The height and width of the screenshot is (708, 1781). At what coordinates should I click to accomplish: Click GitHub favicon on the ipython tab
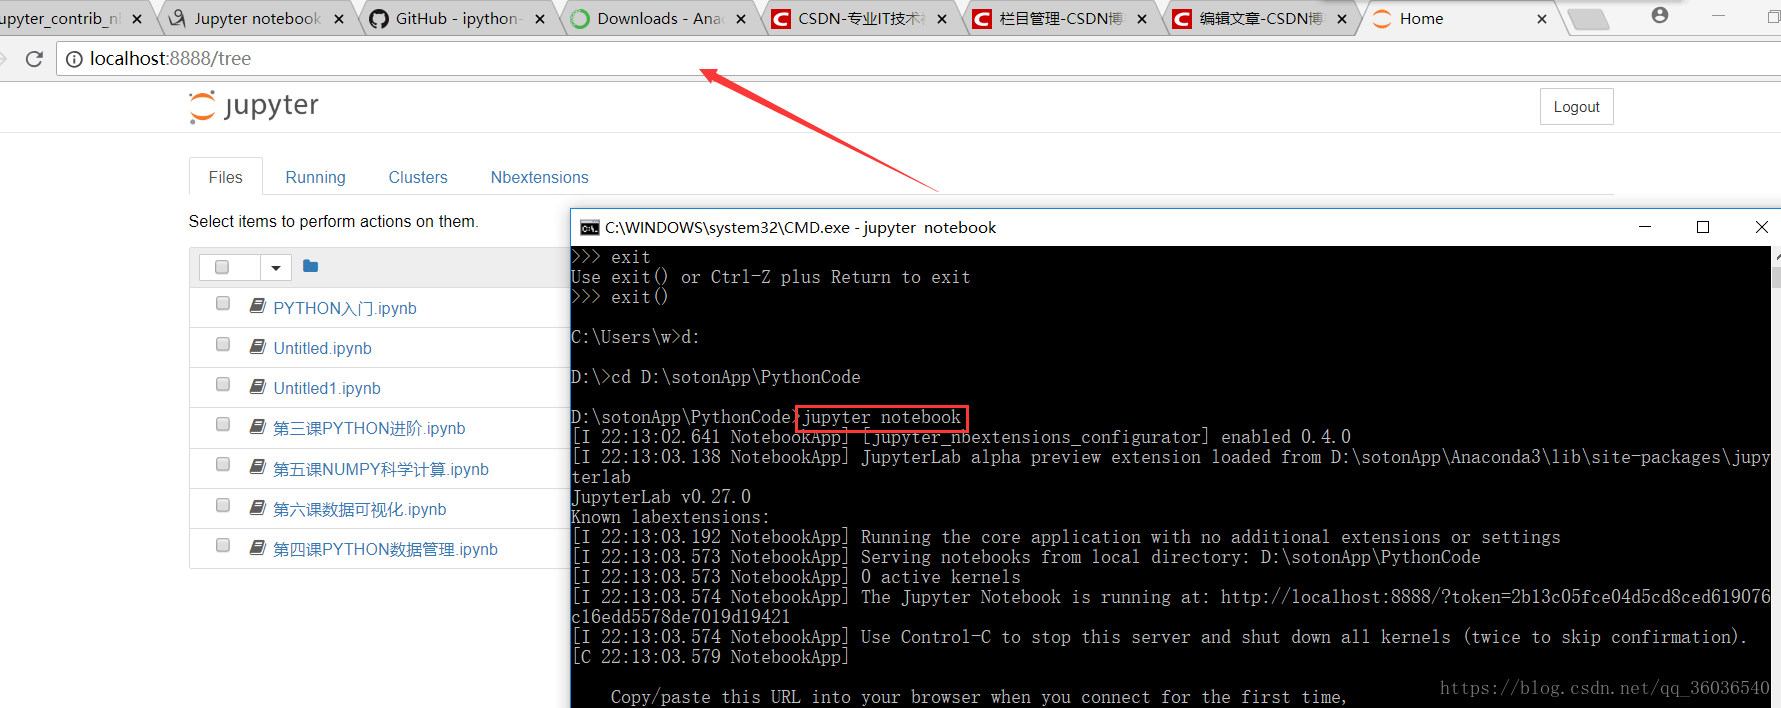379,19
